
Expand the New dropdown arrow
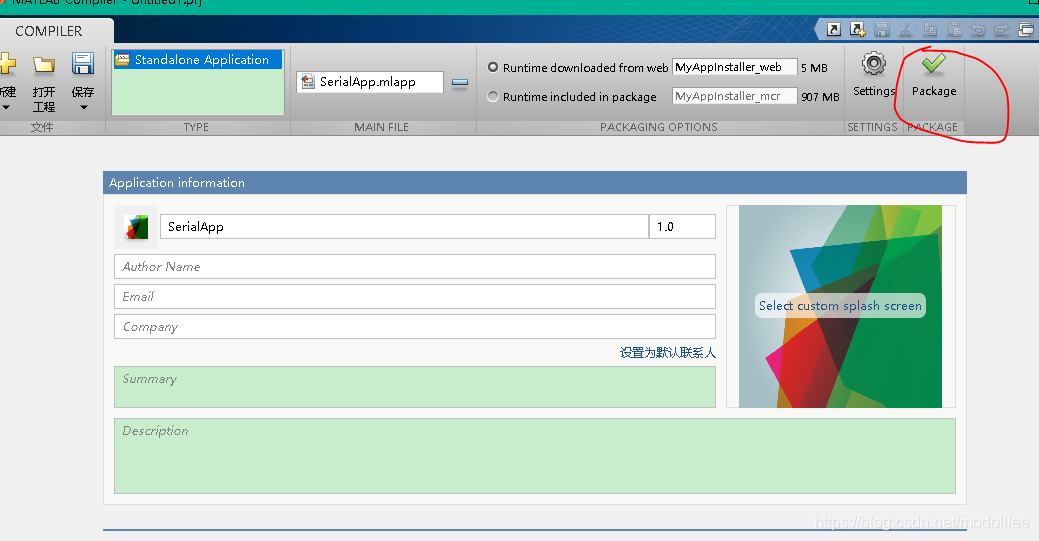(6, 107)
